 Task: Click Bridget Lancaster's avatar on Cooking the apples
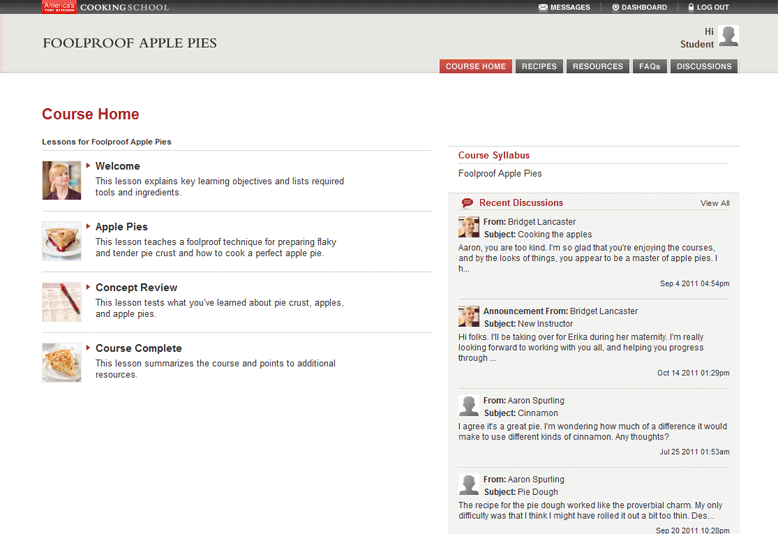coord(468,227)
